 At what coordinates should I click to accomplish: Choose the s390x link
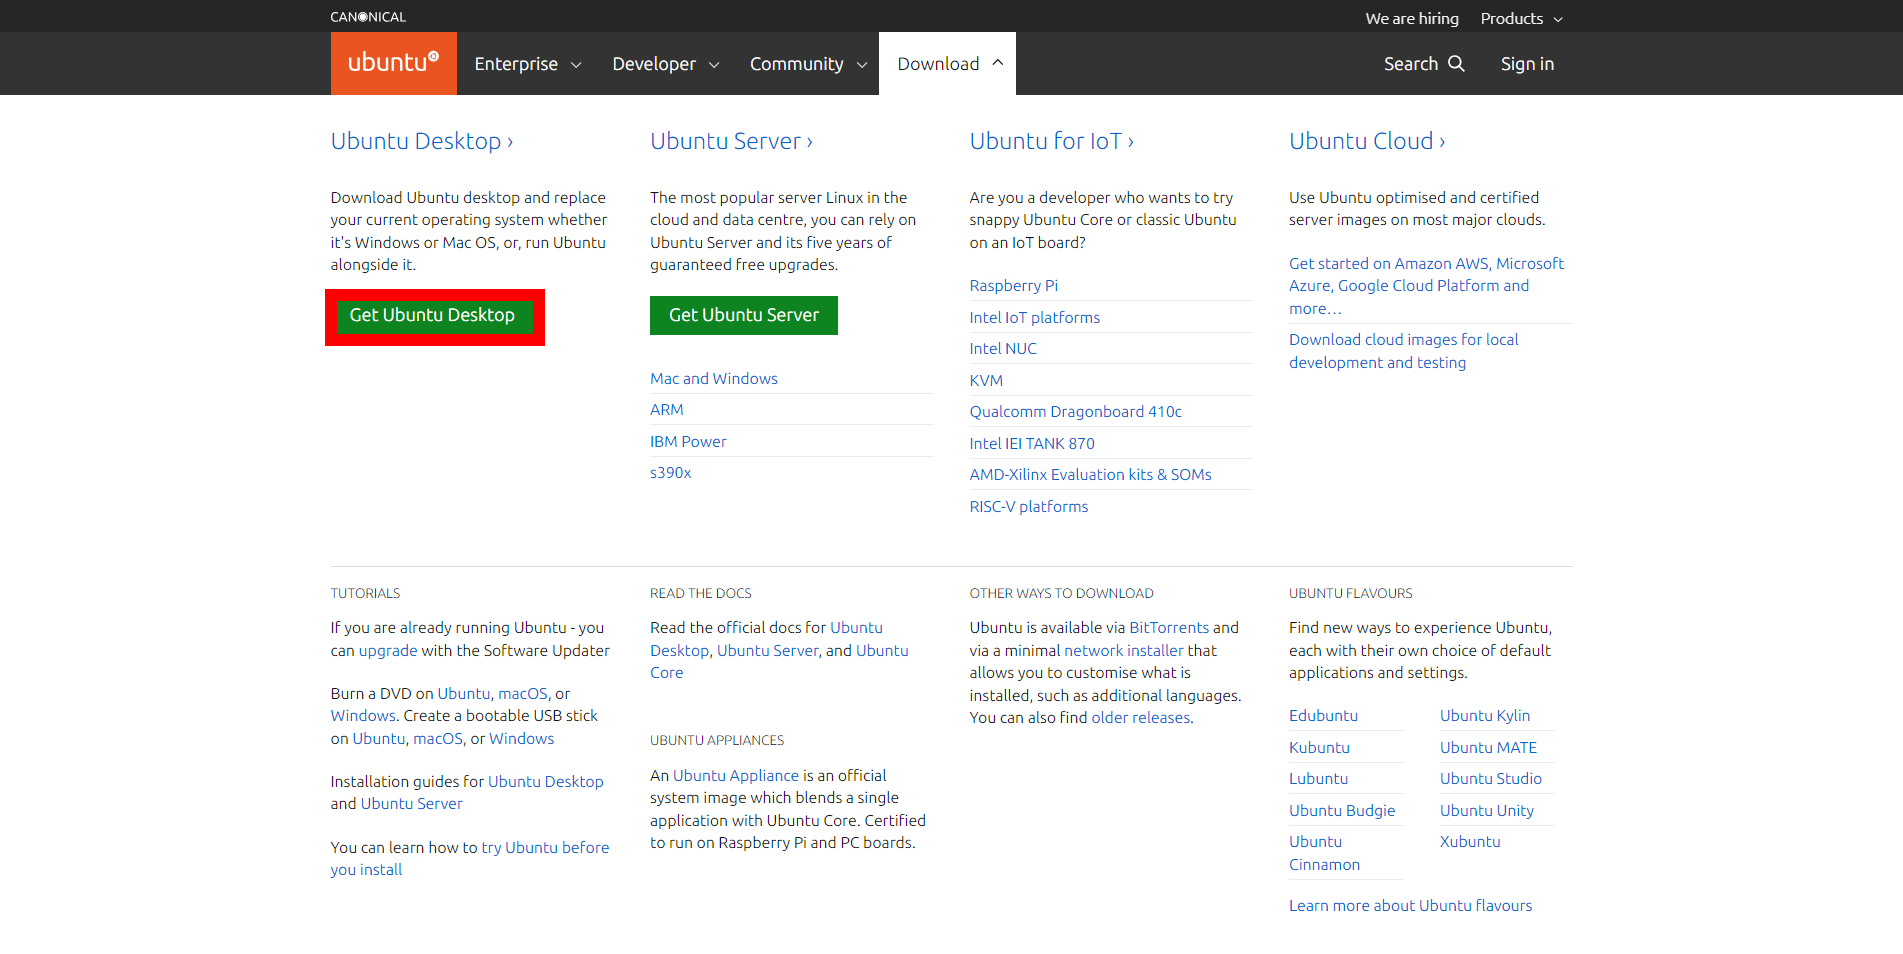point(670,473)
